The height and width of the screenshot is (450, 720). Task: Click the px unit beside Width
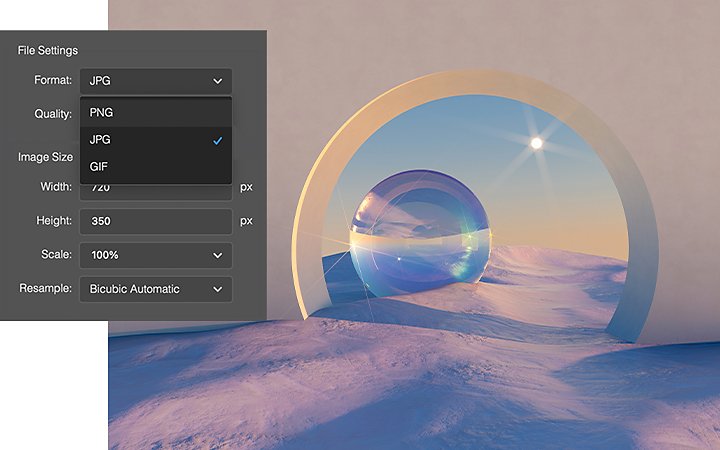(246, 187)
